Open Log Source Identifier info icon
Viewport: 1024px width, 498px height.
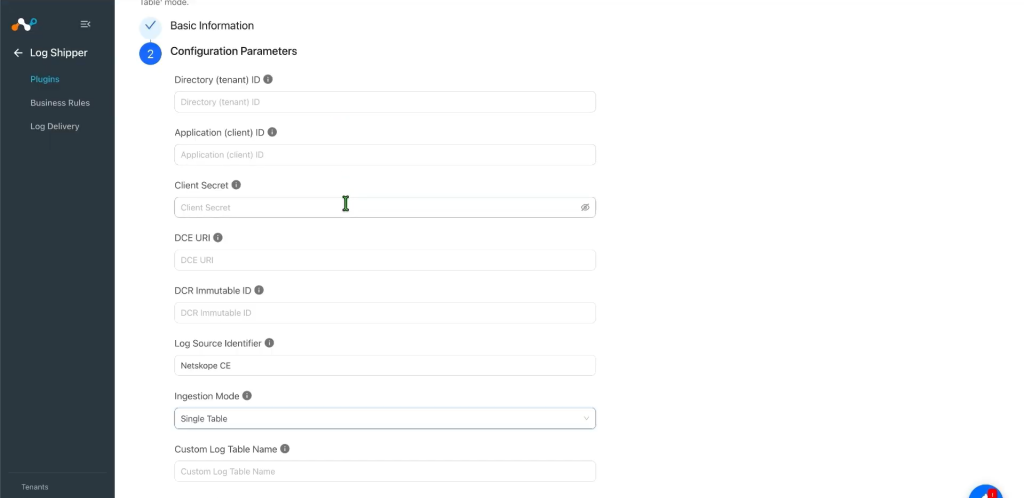point(269,343)
